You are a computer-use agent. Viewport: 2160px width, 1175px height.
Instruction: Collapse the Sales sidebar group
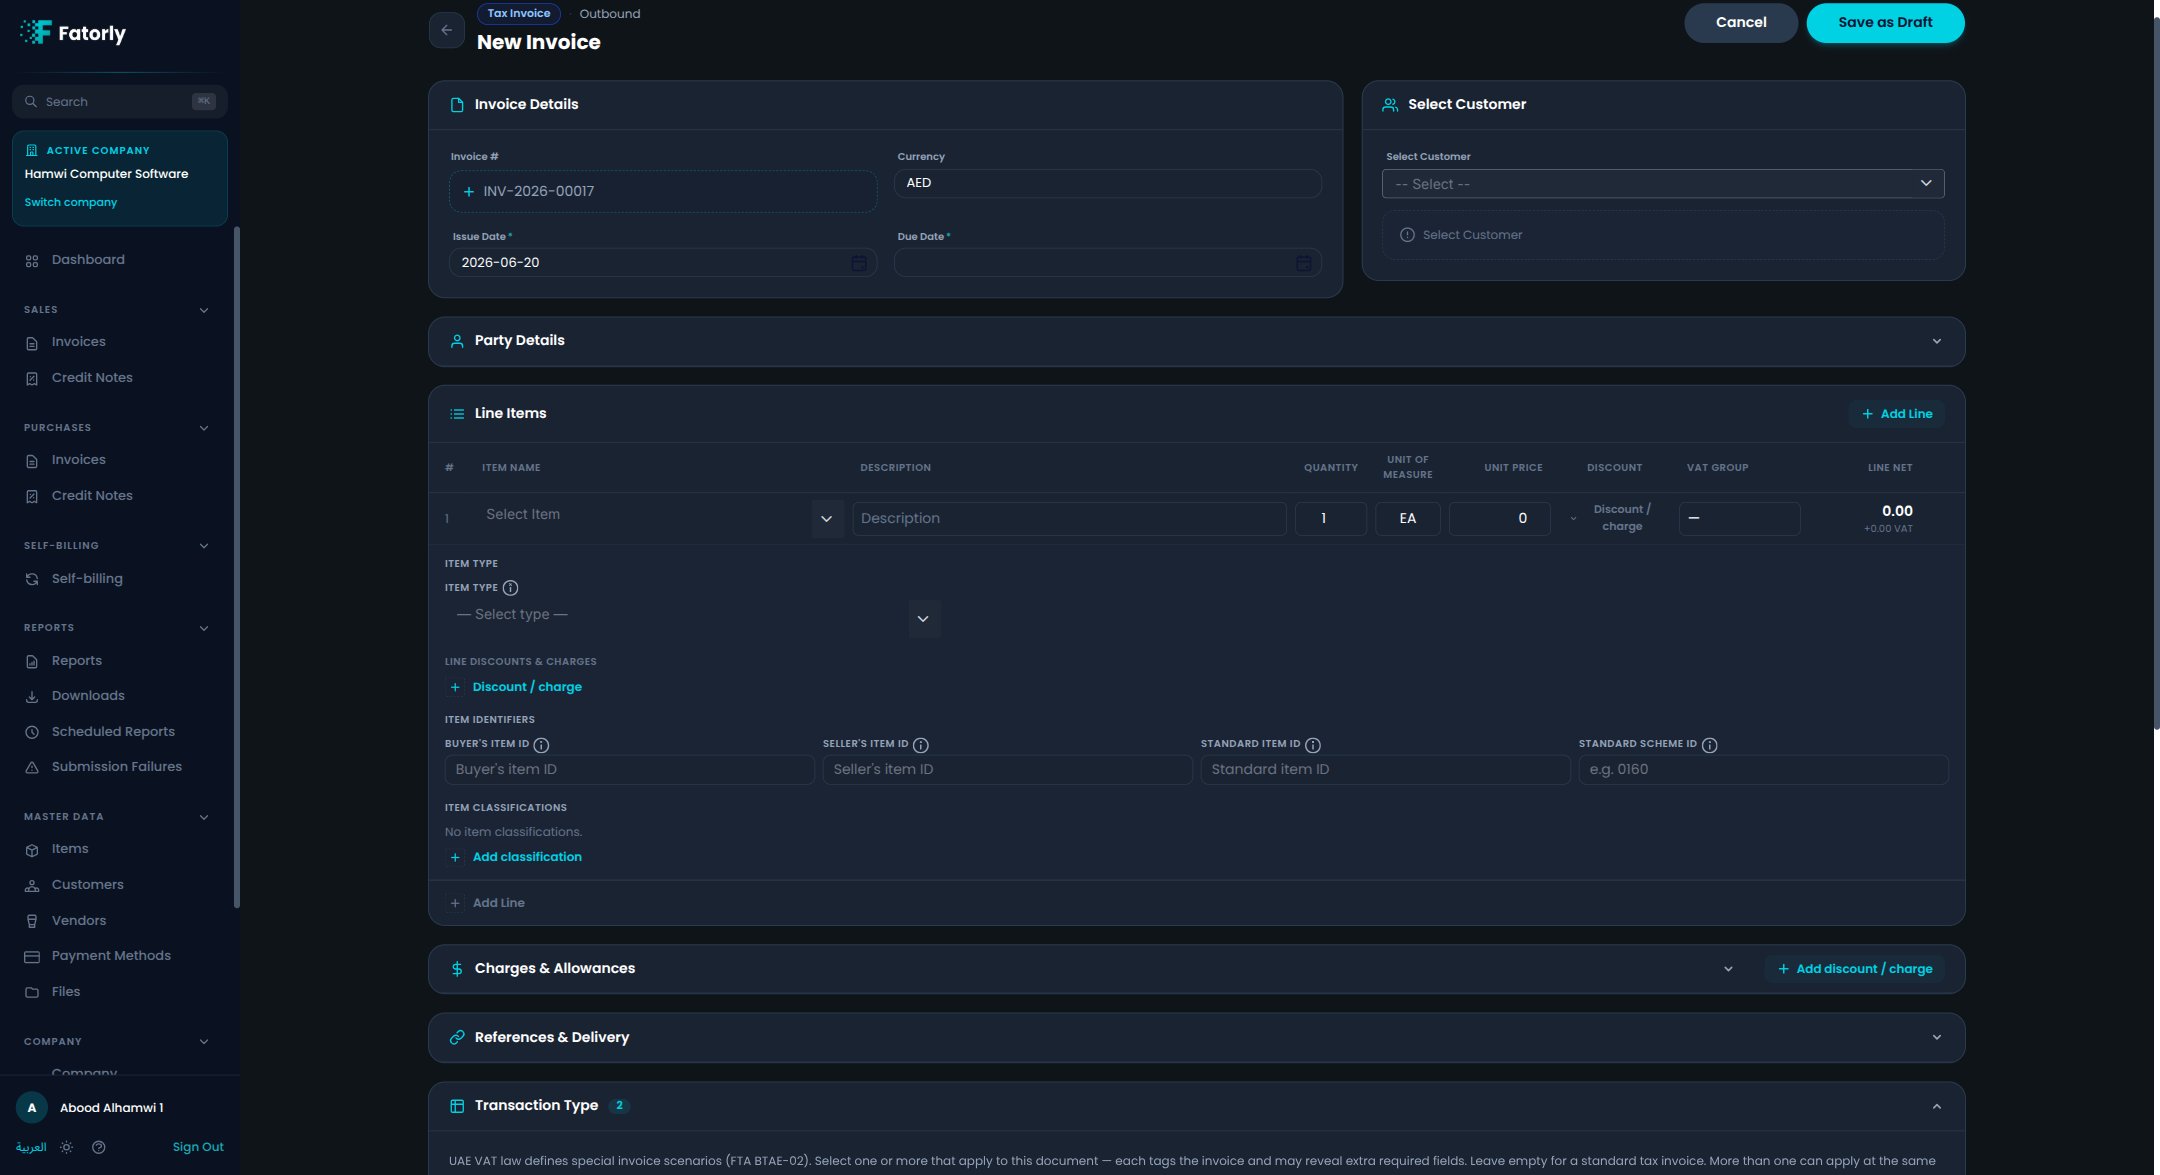coord(204,310)
